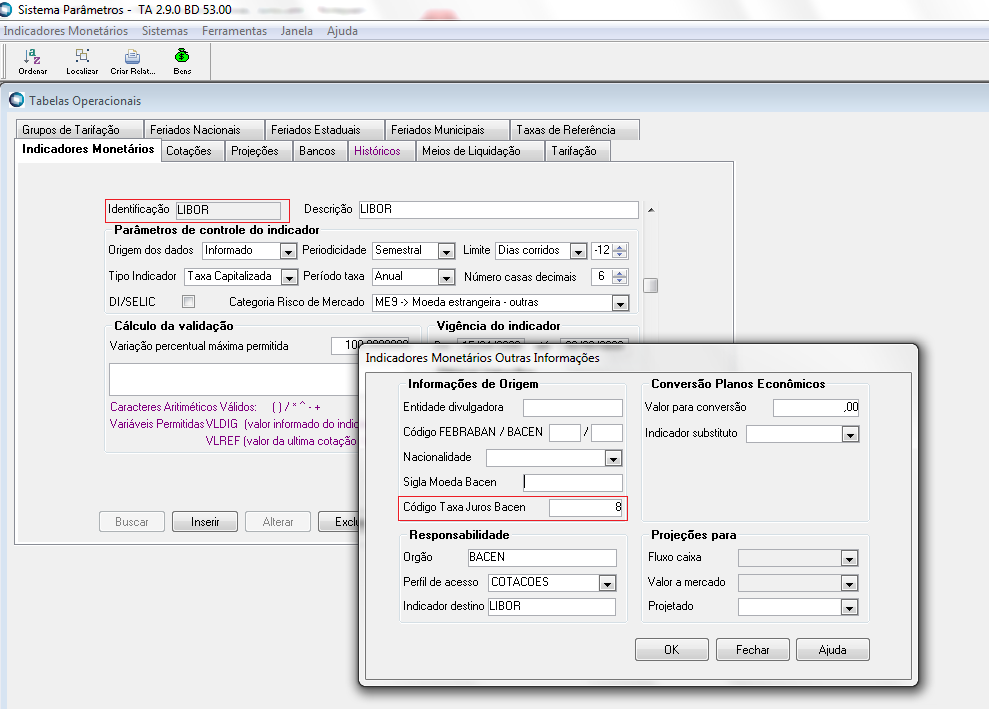Click the Tabelas Operacionais window icon
The height and width of the screenshot is (709, 989).
[x=16, y=100]
